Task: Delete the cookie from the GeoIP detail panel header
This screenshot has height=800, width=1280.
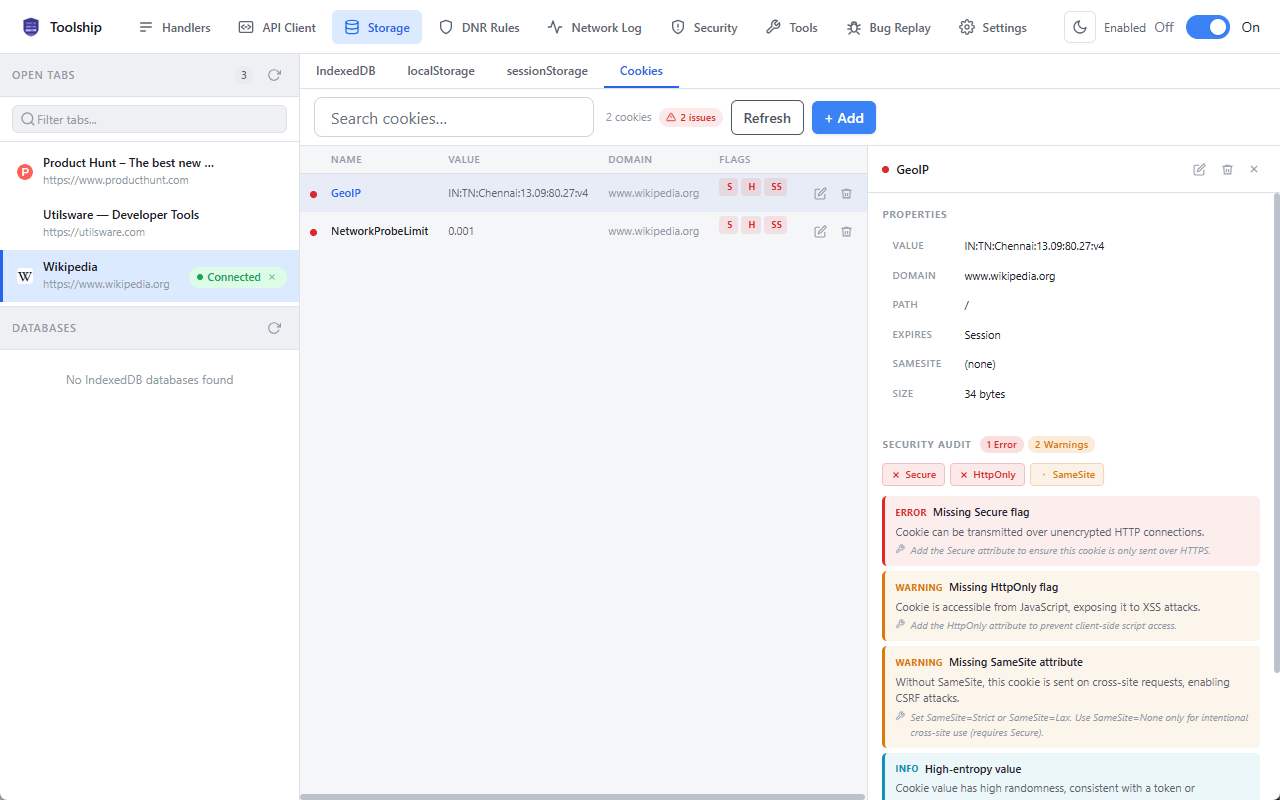Action: pyautogui.click(x=1227, y=170)
